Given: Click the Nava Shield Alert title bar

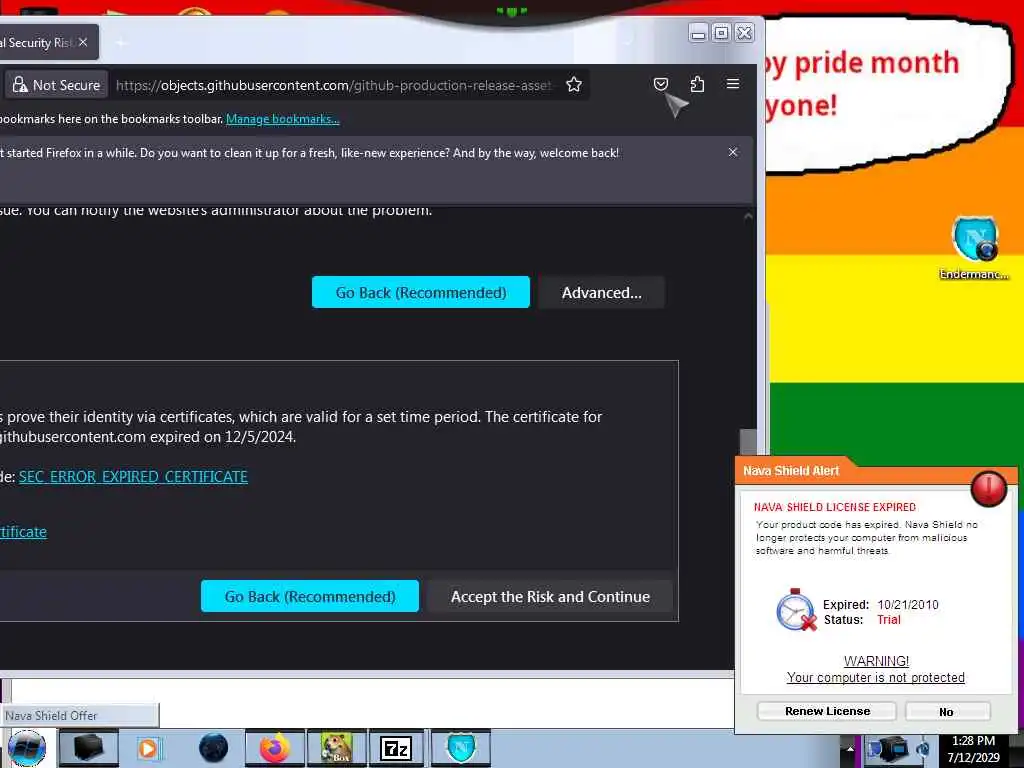Looking at the screenshot, I should [791, 471].
